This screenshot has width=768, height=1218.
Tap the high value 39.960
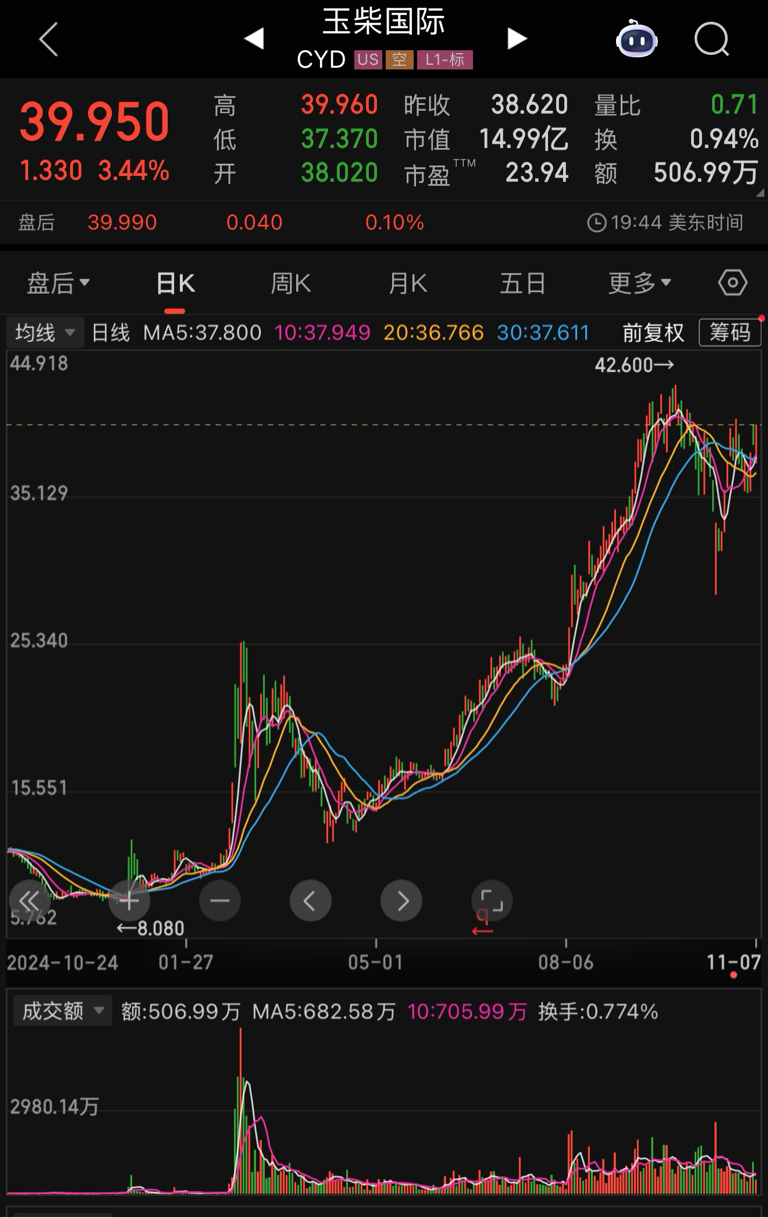pos(340,104)
